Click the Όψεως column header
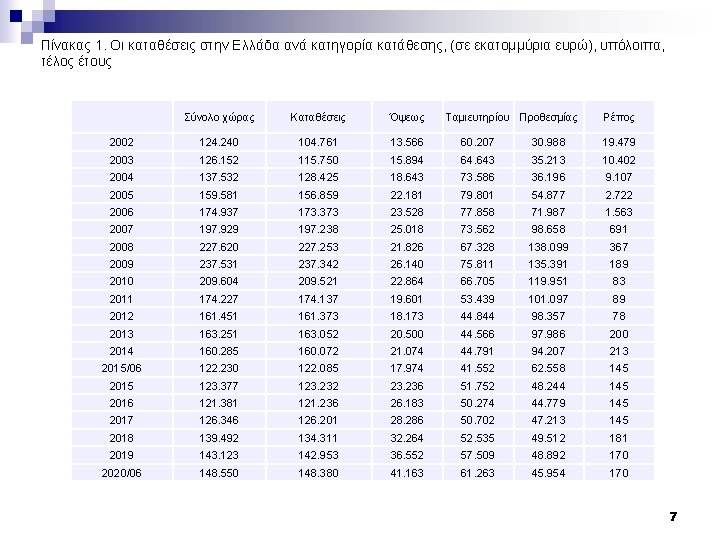The image size is (720, 540). [x=406, y=118]
